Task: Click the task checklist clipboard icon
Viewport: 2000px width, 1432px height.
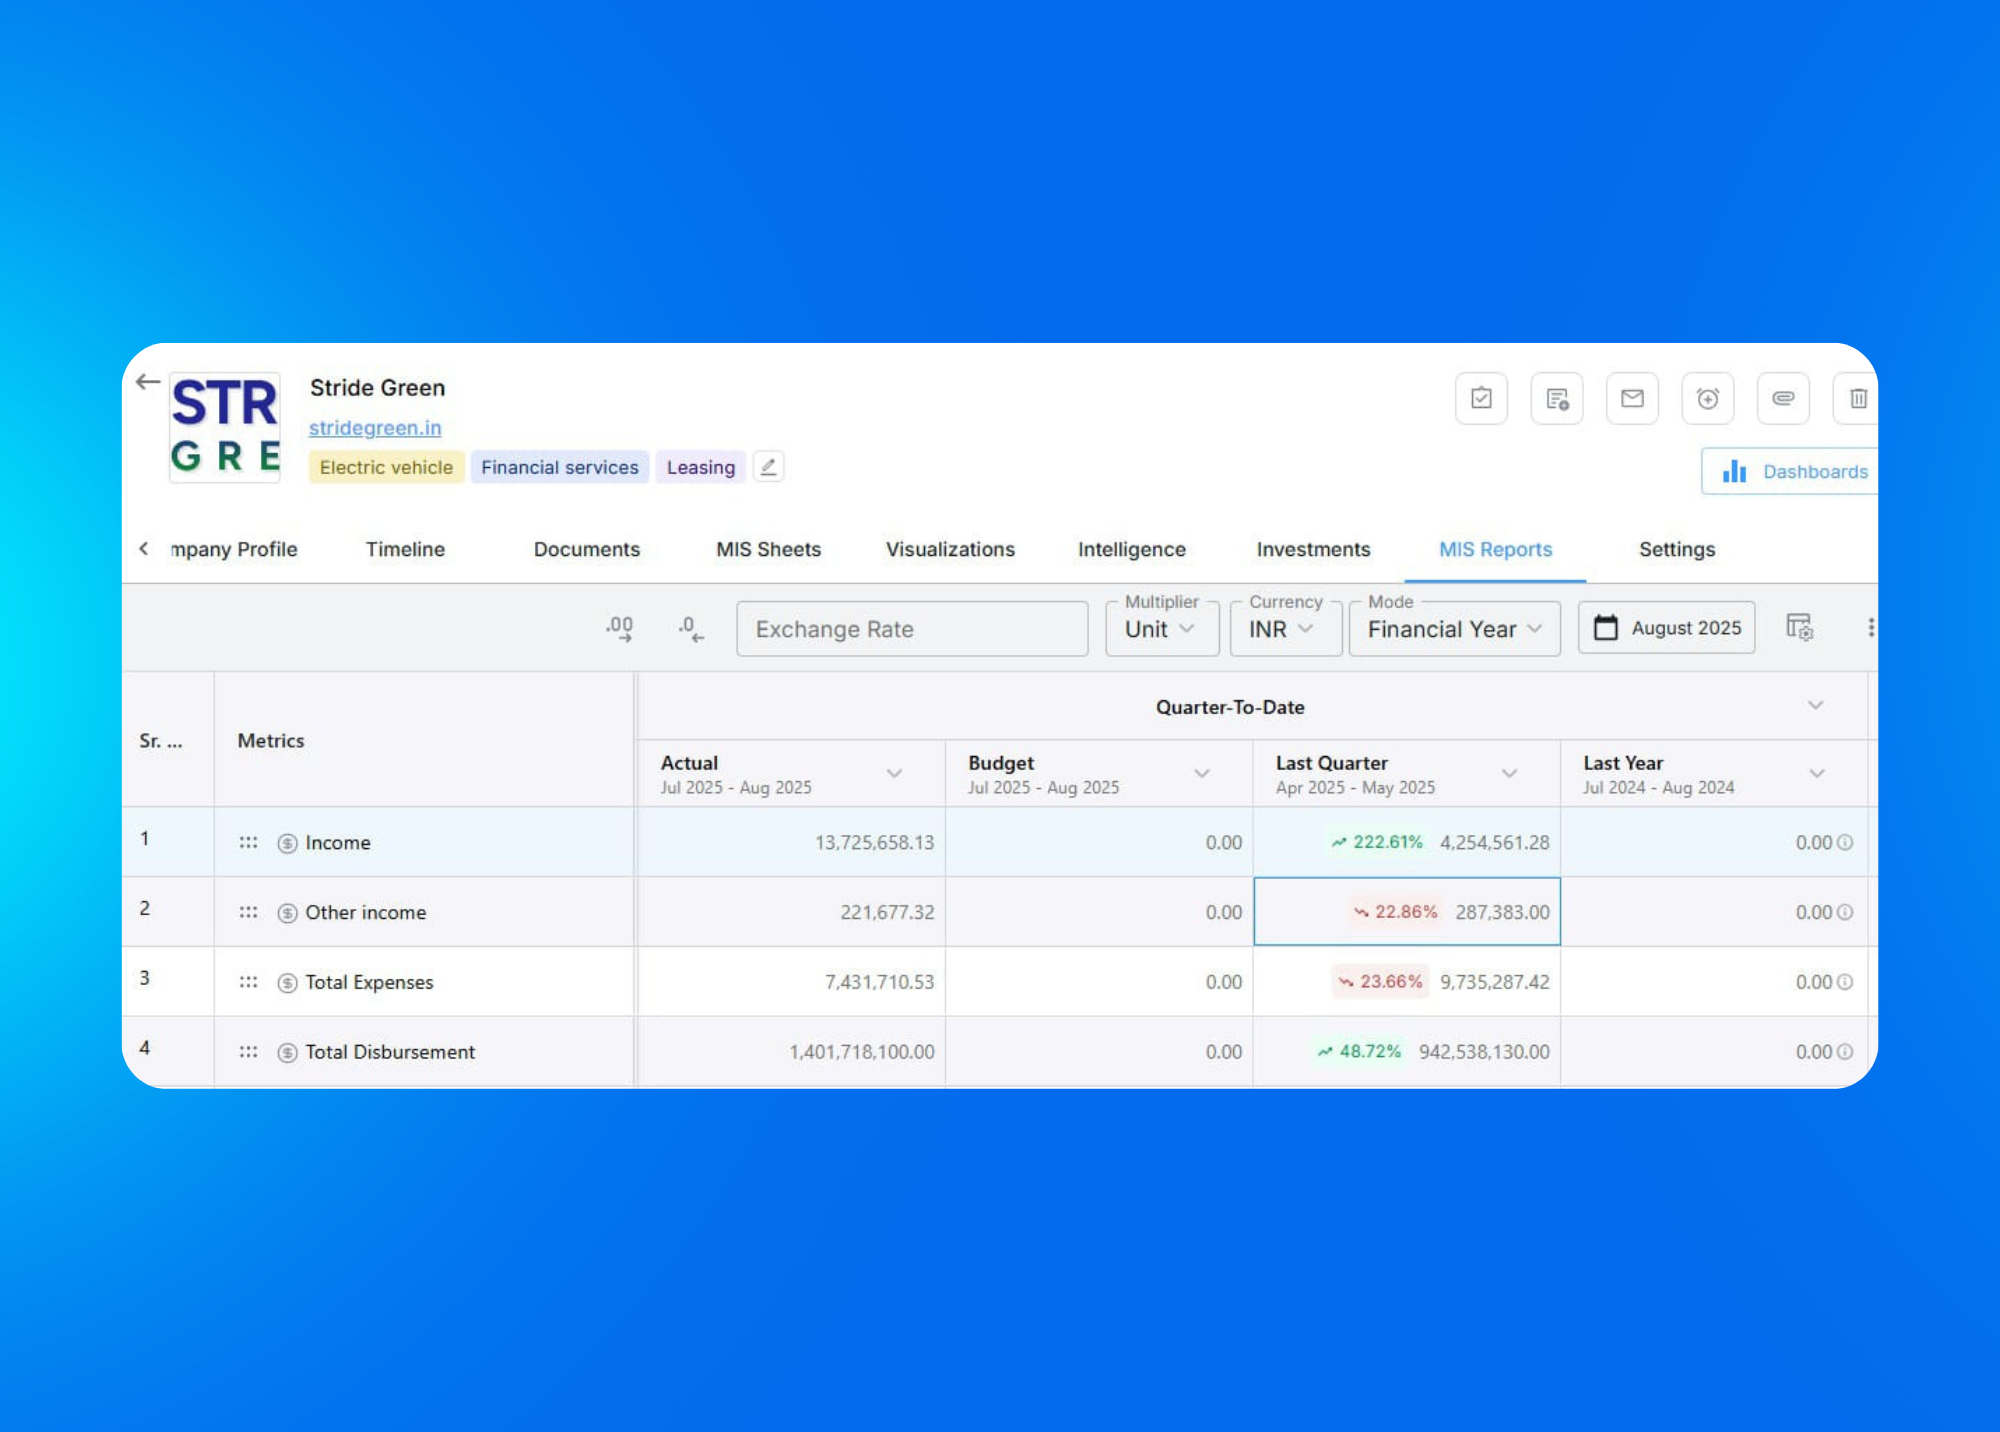Action: pyautogui.click(x=1481, y=399)
